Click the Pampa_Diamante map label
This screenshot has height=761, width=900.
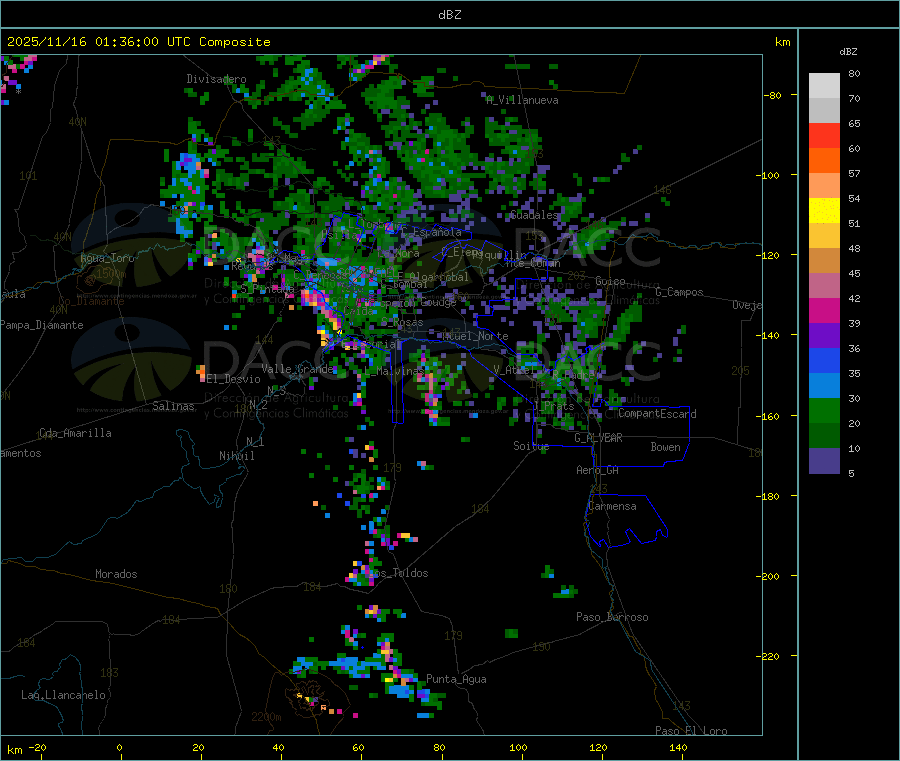(42, 325)
